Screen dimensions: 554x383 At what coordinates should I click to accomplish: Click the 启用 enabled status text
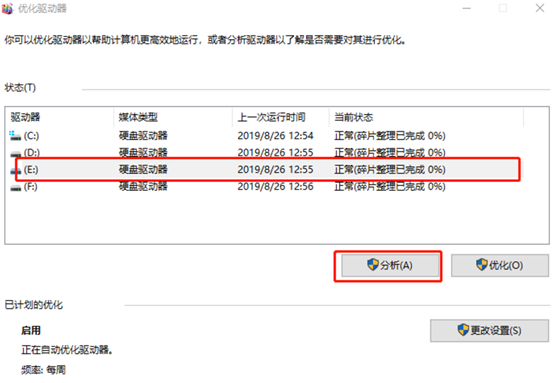pyautogui.click(x=31, y=331)
